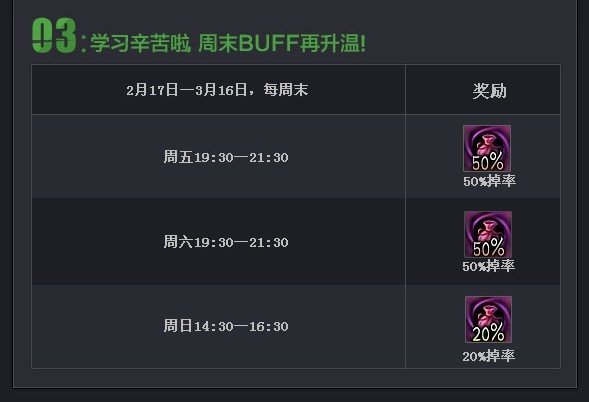Click the pink pouch in Saturday's icon
The image size is (589, 402).
click(x=487, y=231)
